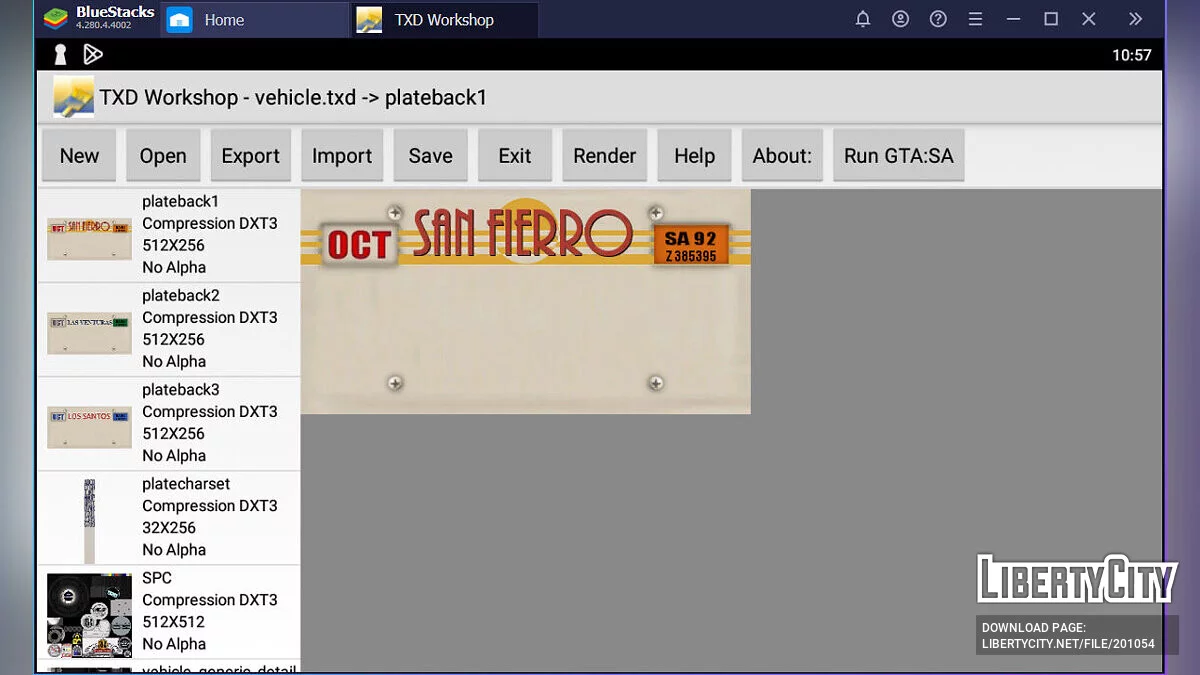1200x675 pixels.
Task: Click the TXD Workshop app logo icon
Action: 73,97
